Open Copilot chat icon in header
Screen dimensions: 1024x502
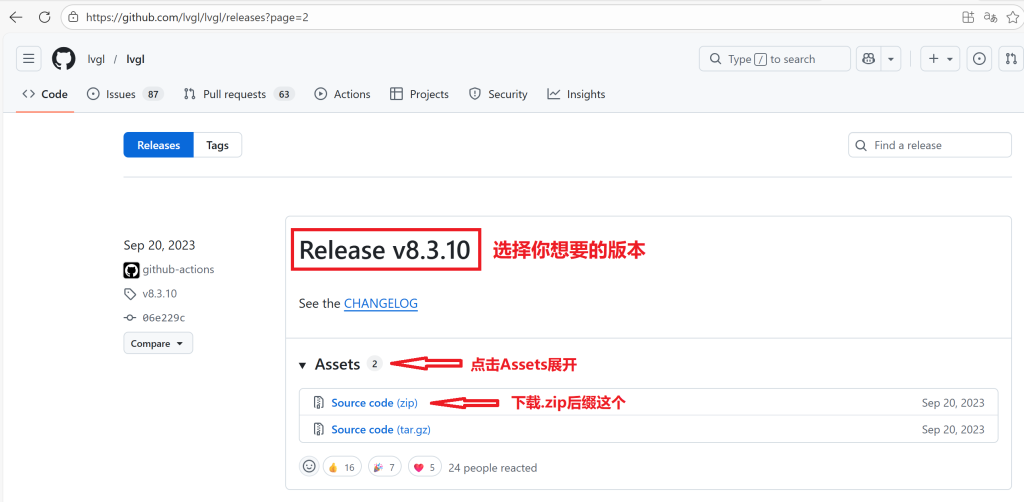[x=868, y=59]
